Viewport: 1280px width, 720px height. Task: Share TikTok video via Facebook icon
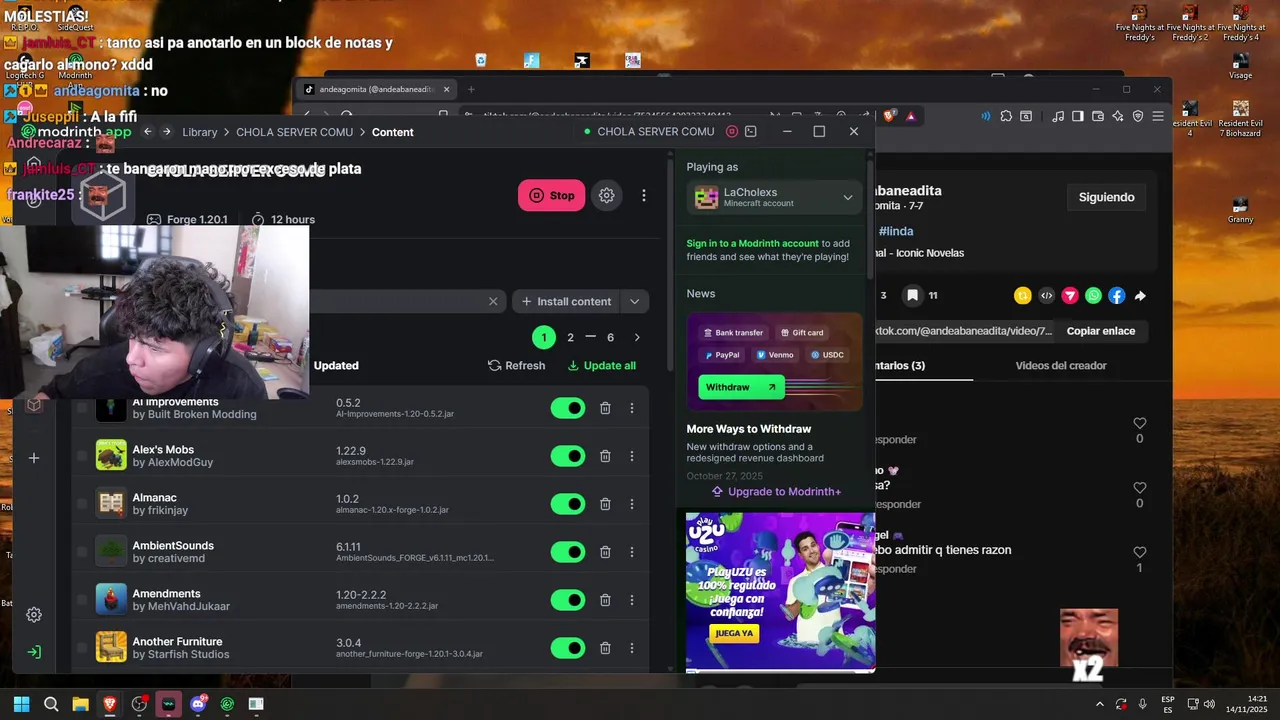tap(1117, 296)
